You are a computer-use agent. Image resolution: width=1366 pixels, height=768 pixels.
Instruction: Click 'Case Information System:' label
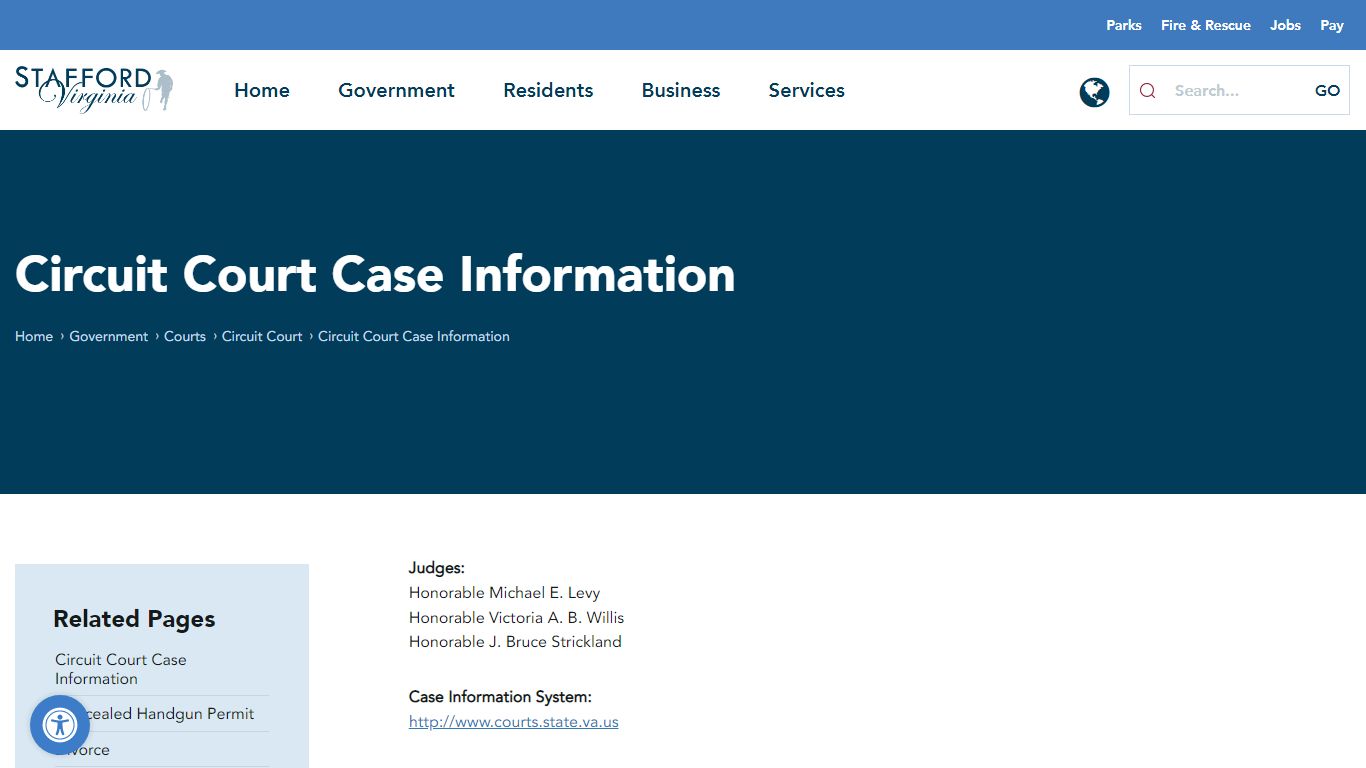click(500, 697)
